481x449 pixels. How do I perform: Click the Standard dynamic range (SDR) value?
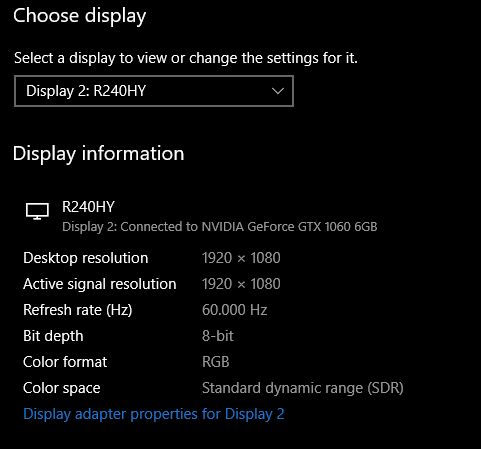click(x=303, y=388)
